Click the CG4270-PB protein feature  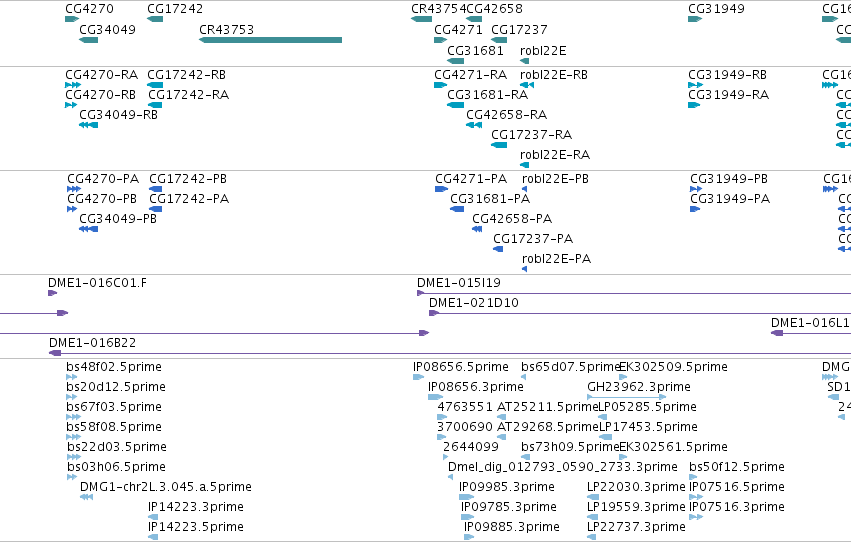(72, 209)
